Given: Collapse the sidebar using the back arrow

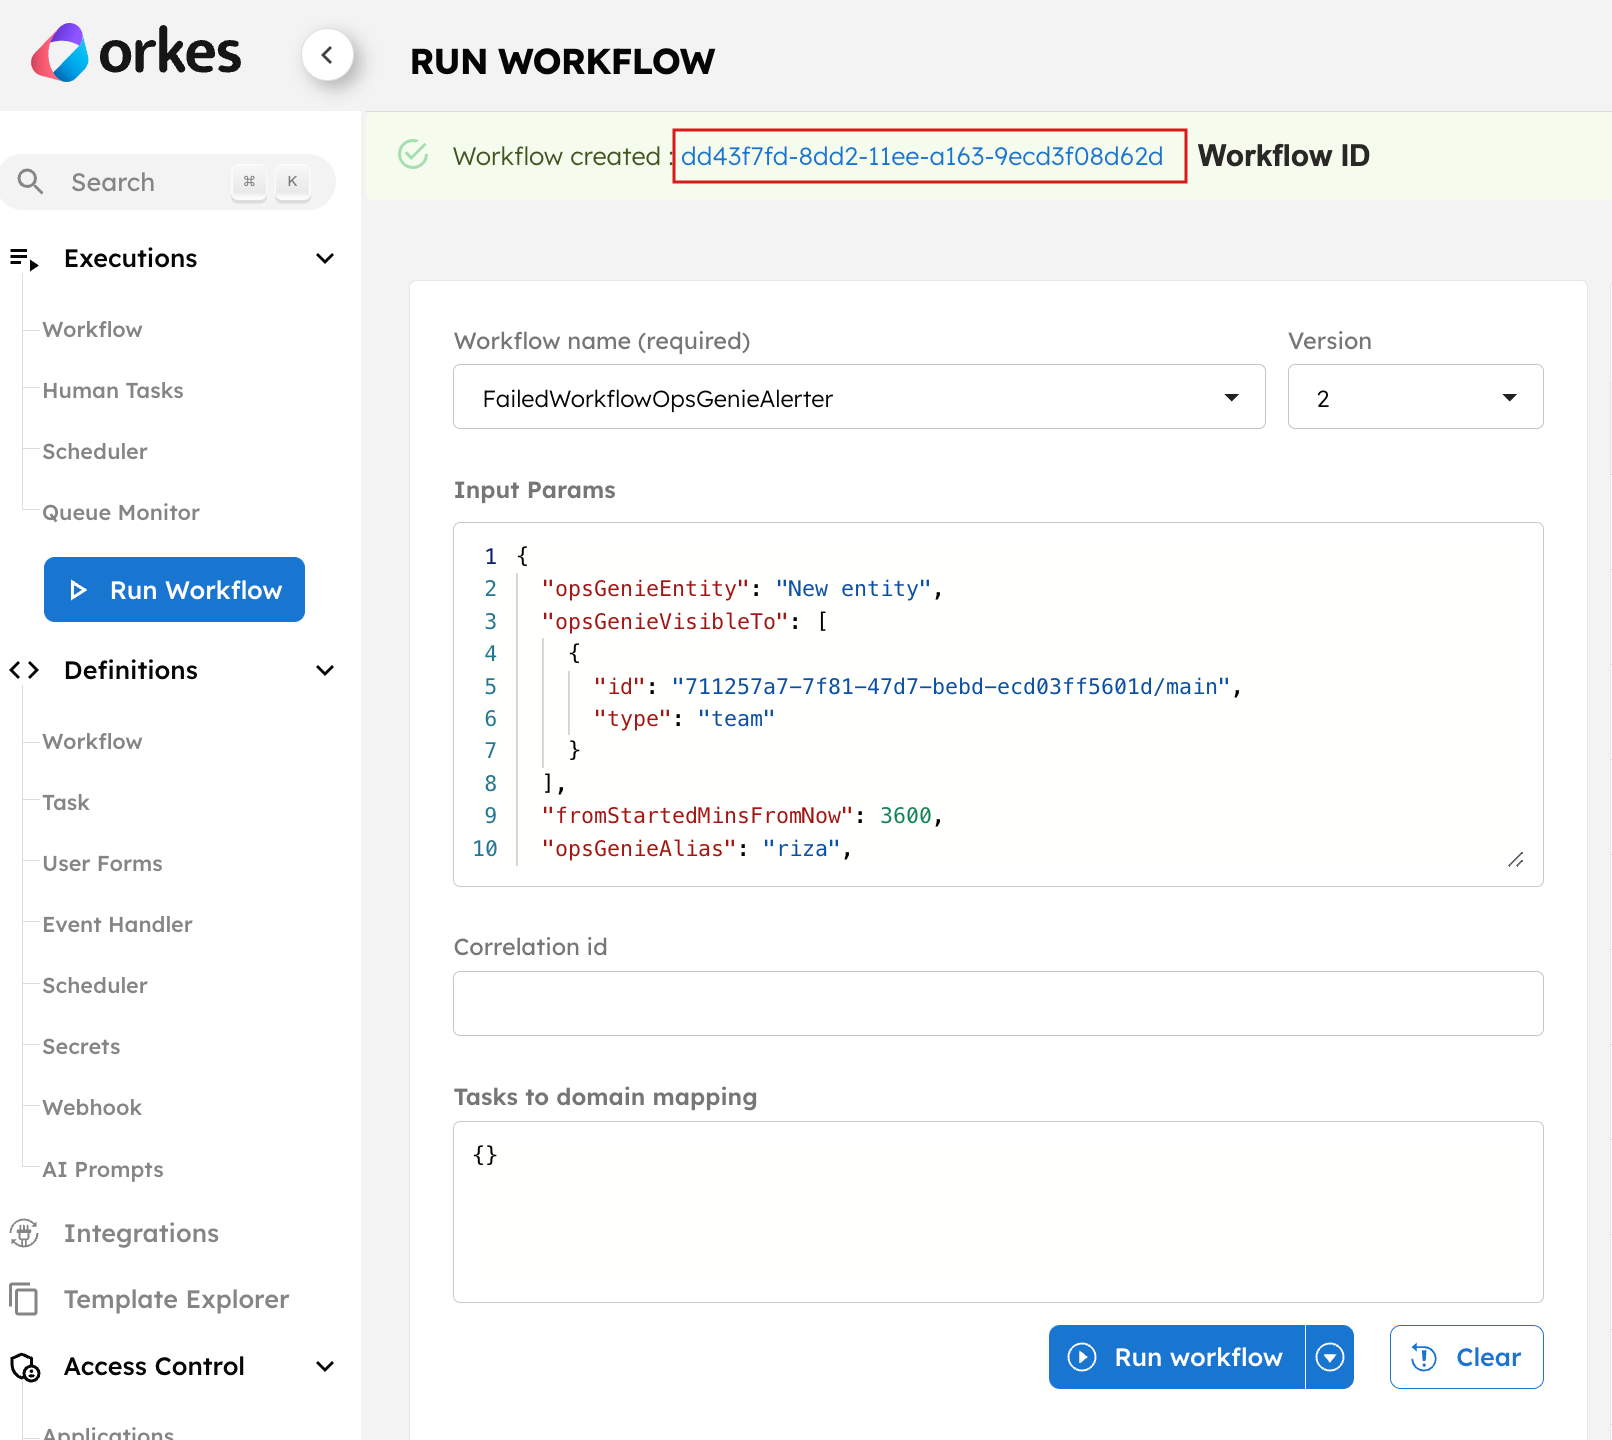Looking at the screenshot, I should [x=328, y=55].
